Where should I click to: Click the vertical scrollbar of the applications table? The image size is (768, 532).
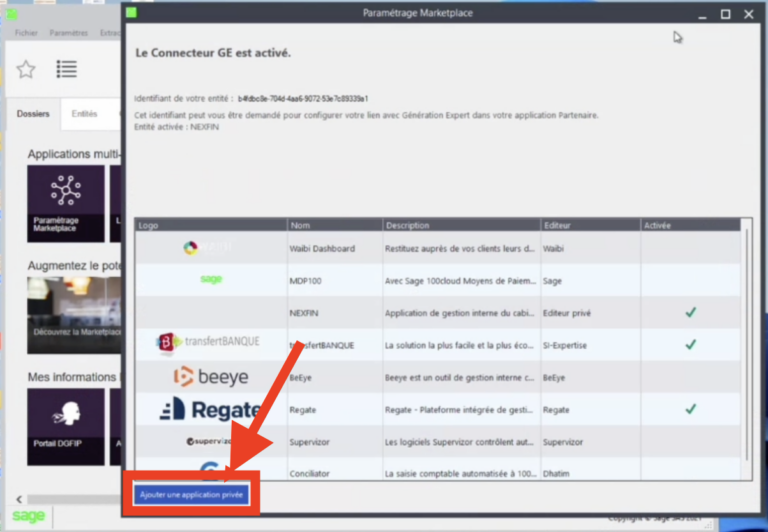click(x=746, y=343)
